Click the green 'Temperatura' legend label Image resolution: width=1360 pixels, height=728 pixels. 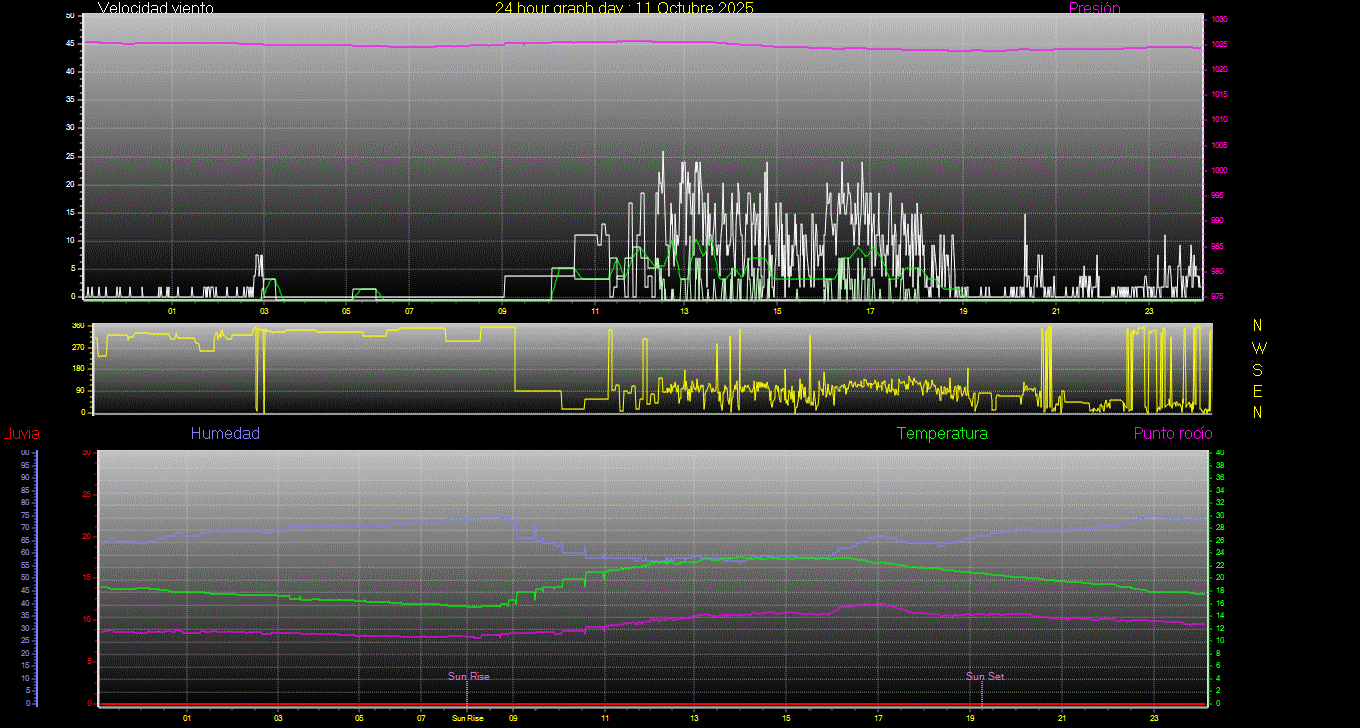pyautogui.click(x=942, y=434)
